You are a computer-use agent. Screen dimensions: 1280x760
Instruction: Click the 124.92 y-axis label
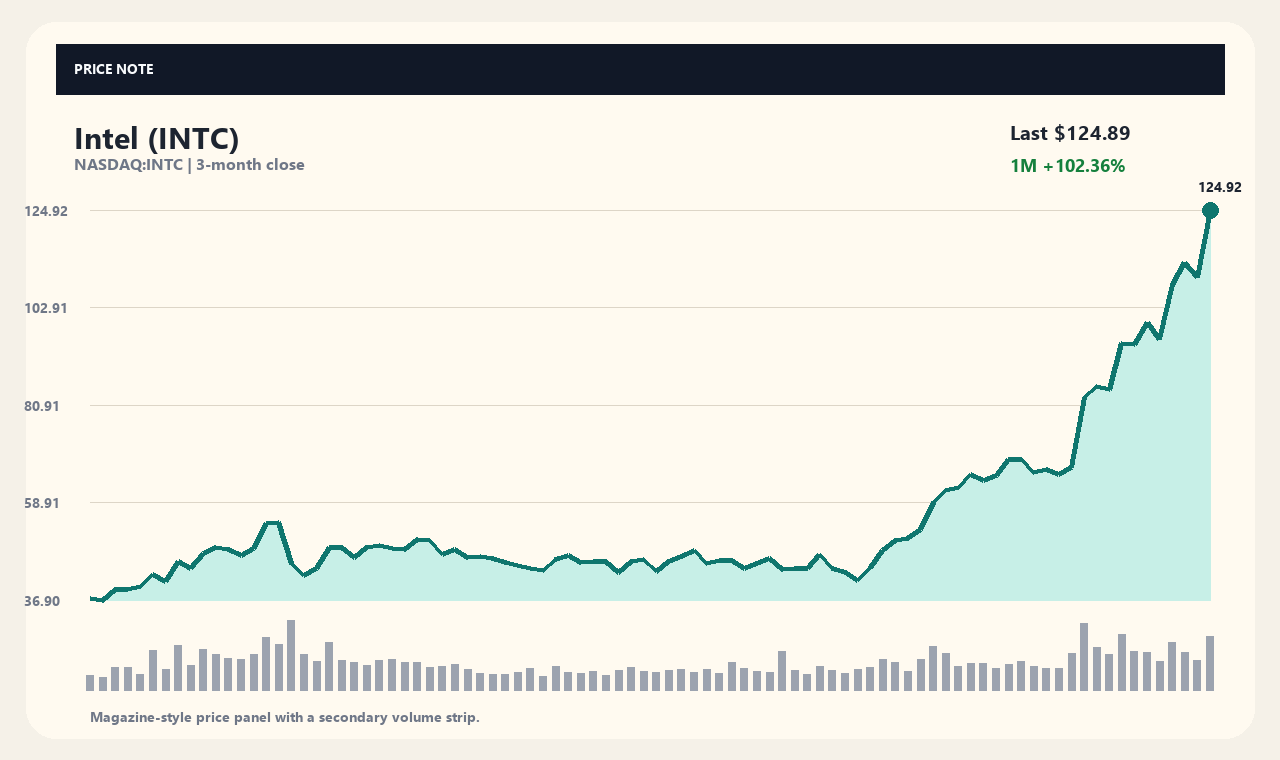tap(46, 211)
